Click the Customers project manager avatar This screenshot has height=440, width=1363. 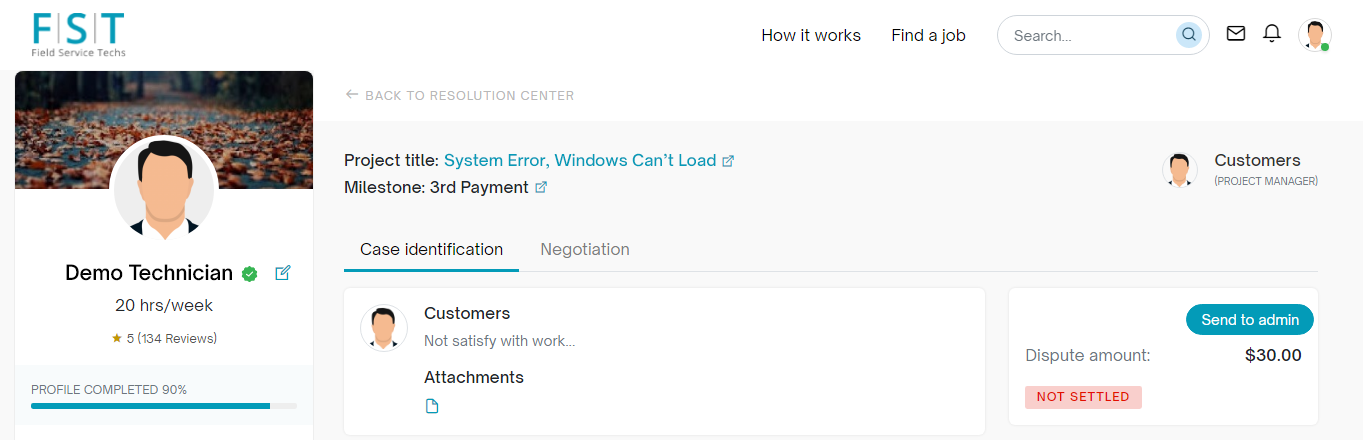(x=1180, y=169)
